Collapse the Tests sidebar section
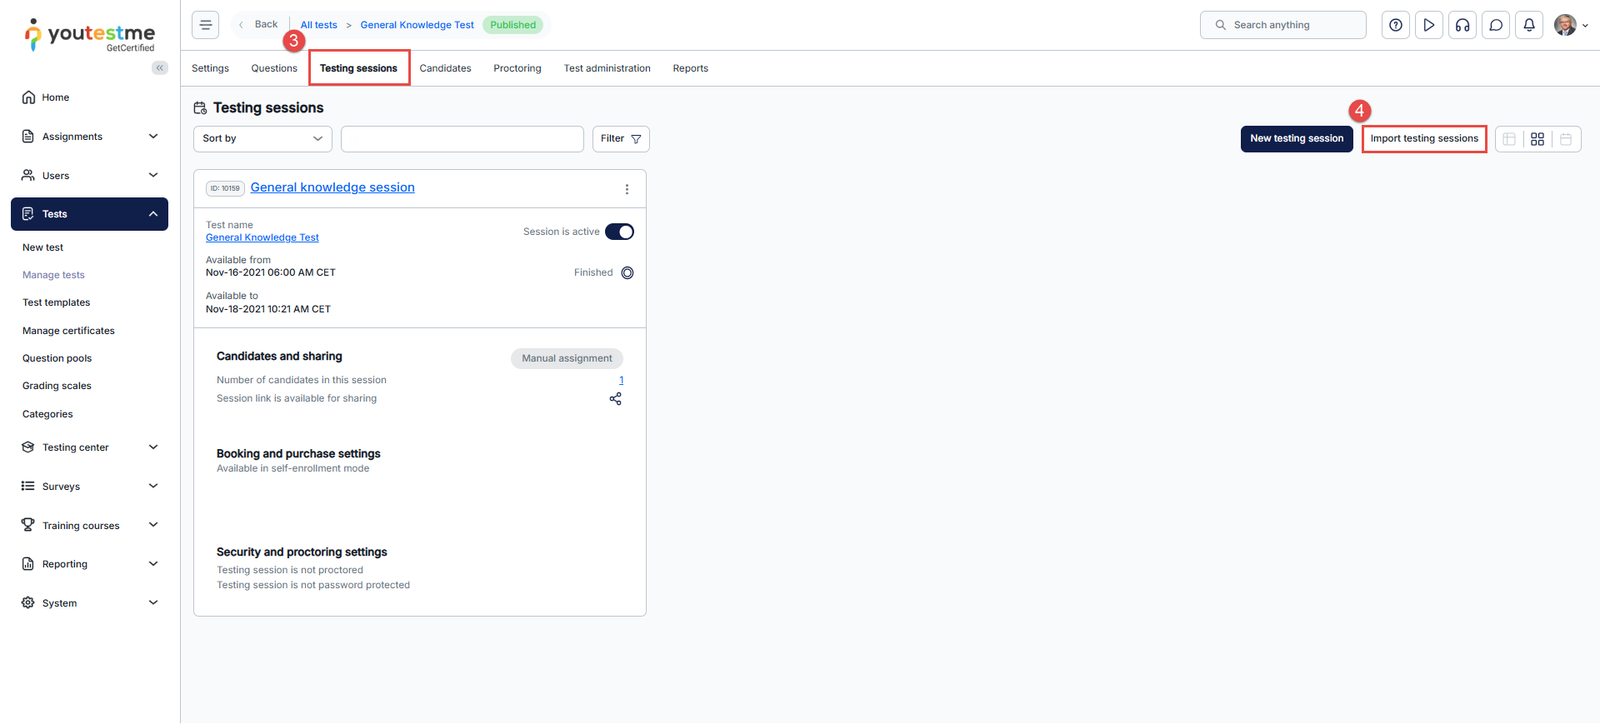Viewport: 1600px width, 724px height. coord(89,214)
